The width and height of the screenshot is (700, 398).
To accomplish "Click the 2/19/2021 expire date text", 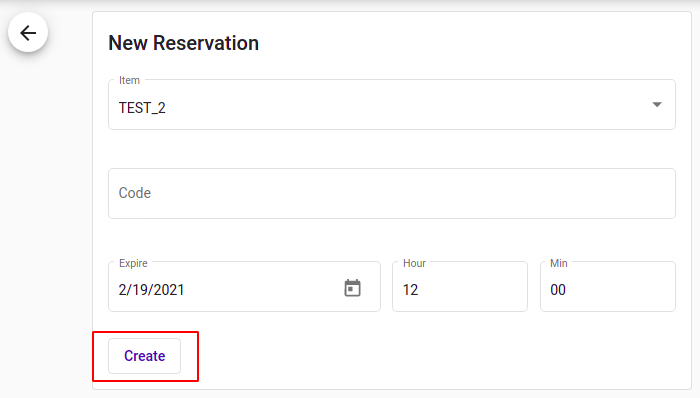I will [x=151, y=290].
